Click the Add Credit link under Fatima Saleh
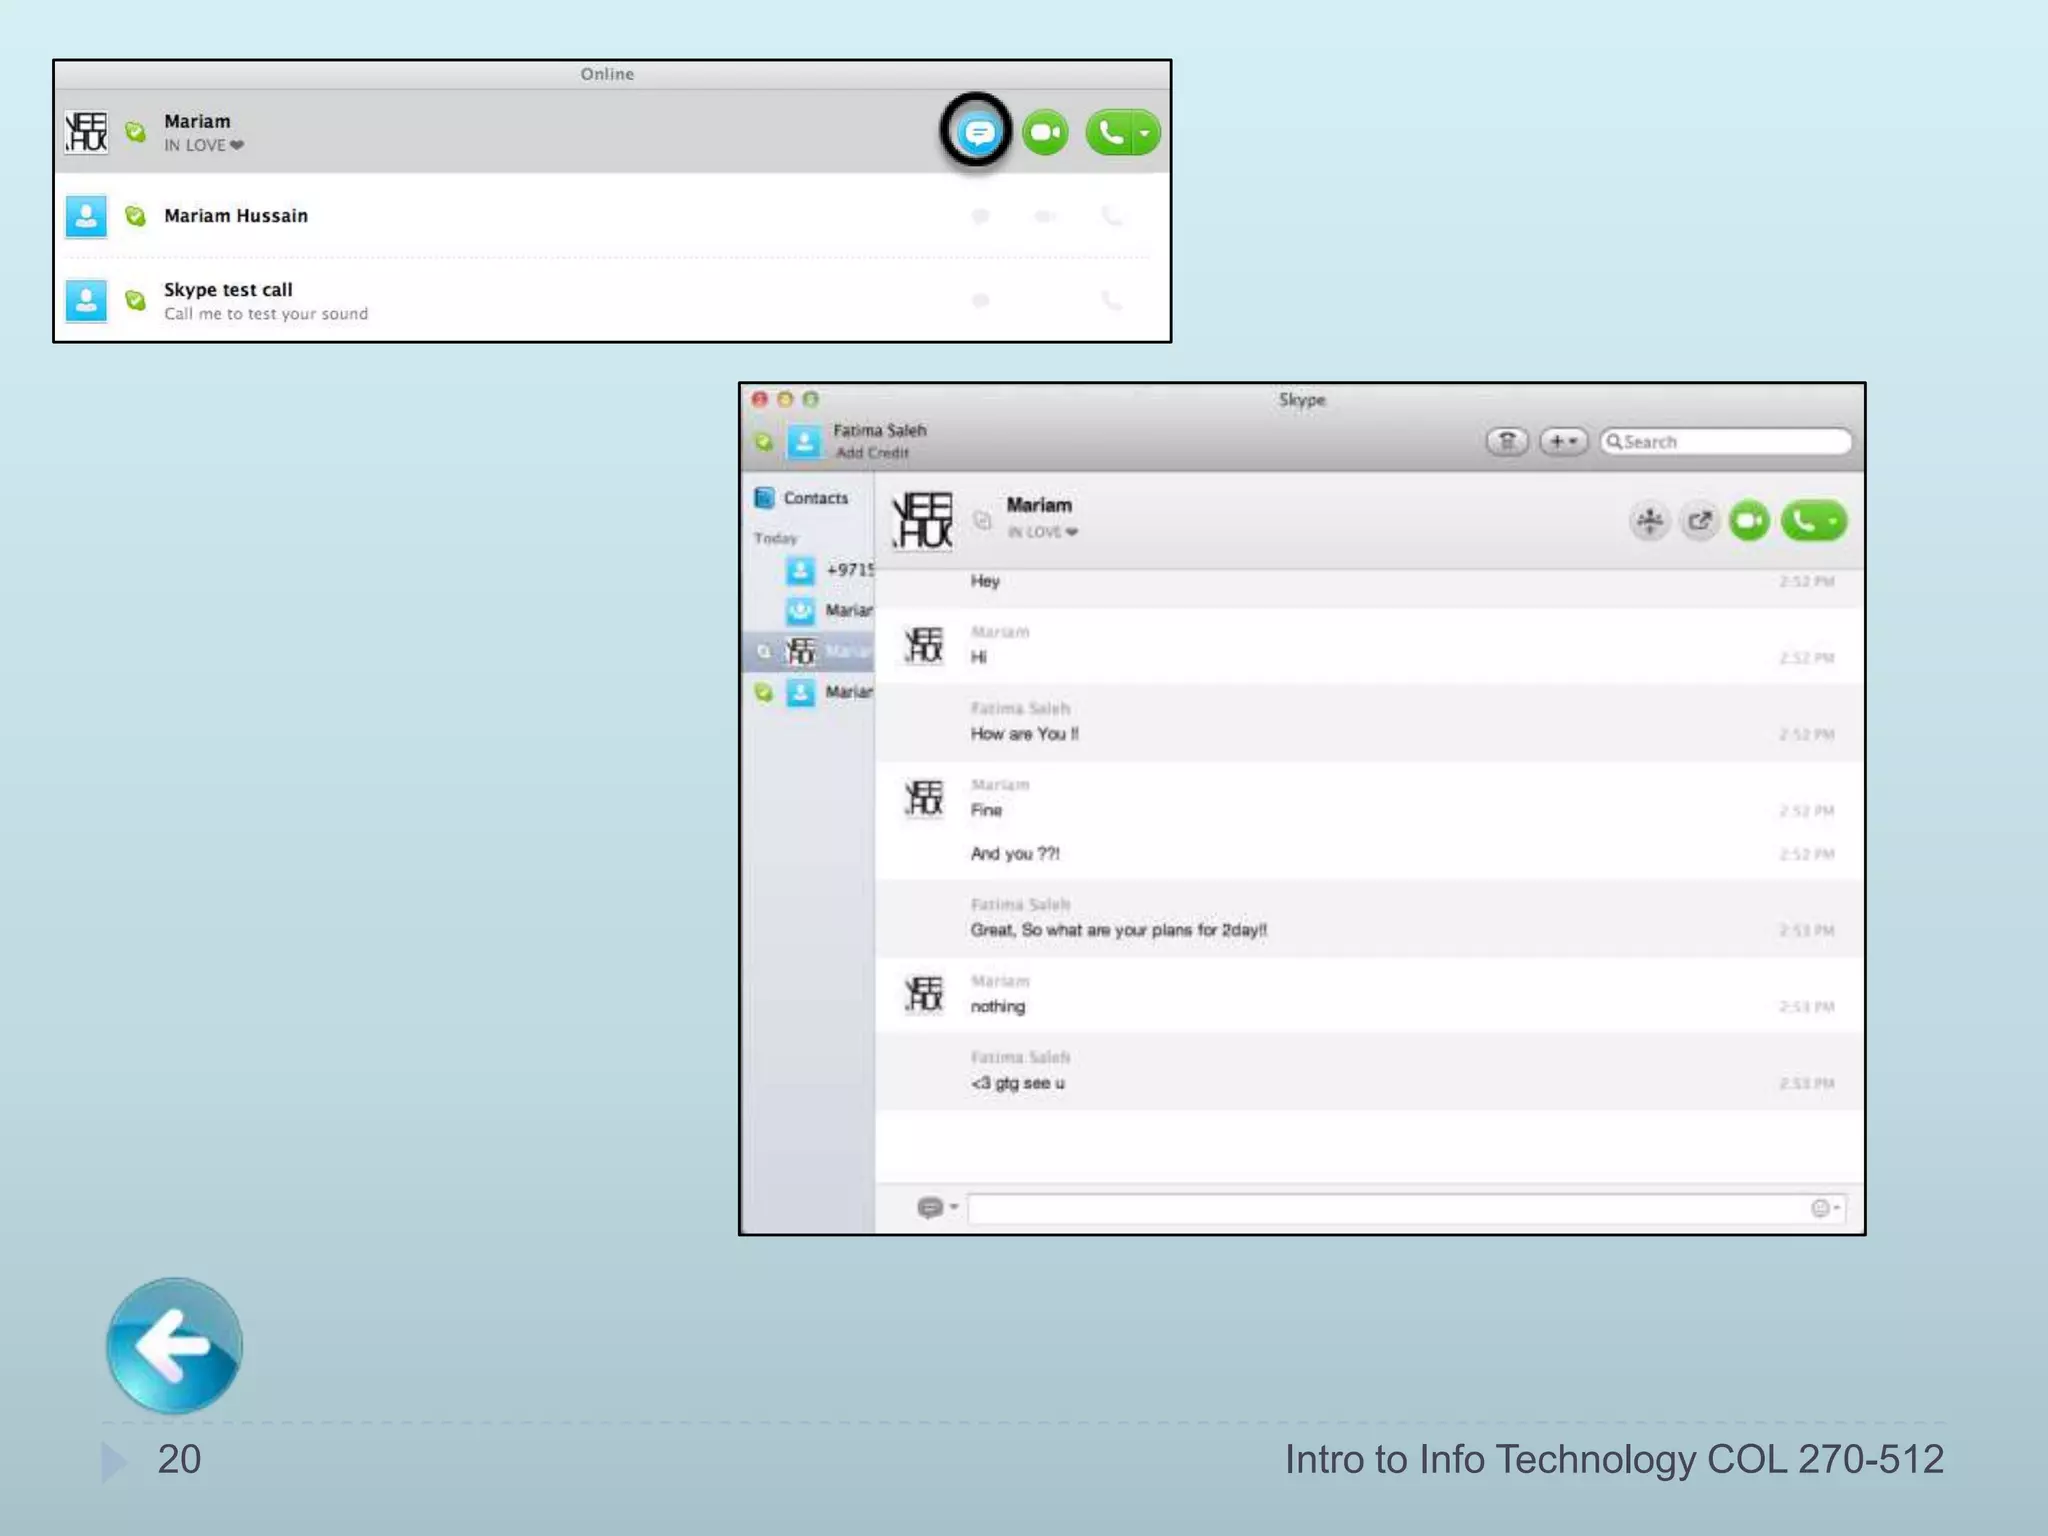2048x1536 pixels. [872, 453]
